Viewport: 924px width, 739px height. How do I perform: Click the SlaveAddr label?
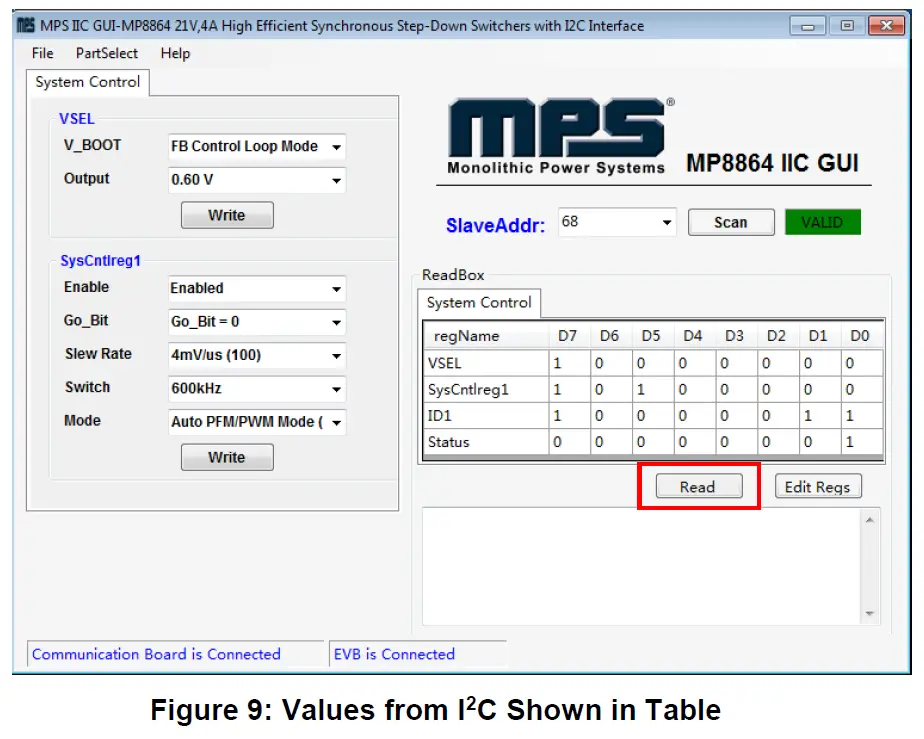(496, 225)
